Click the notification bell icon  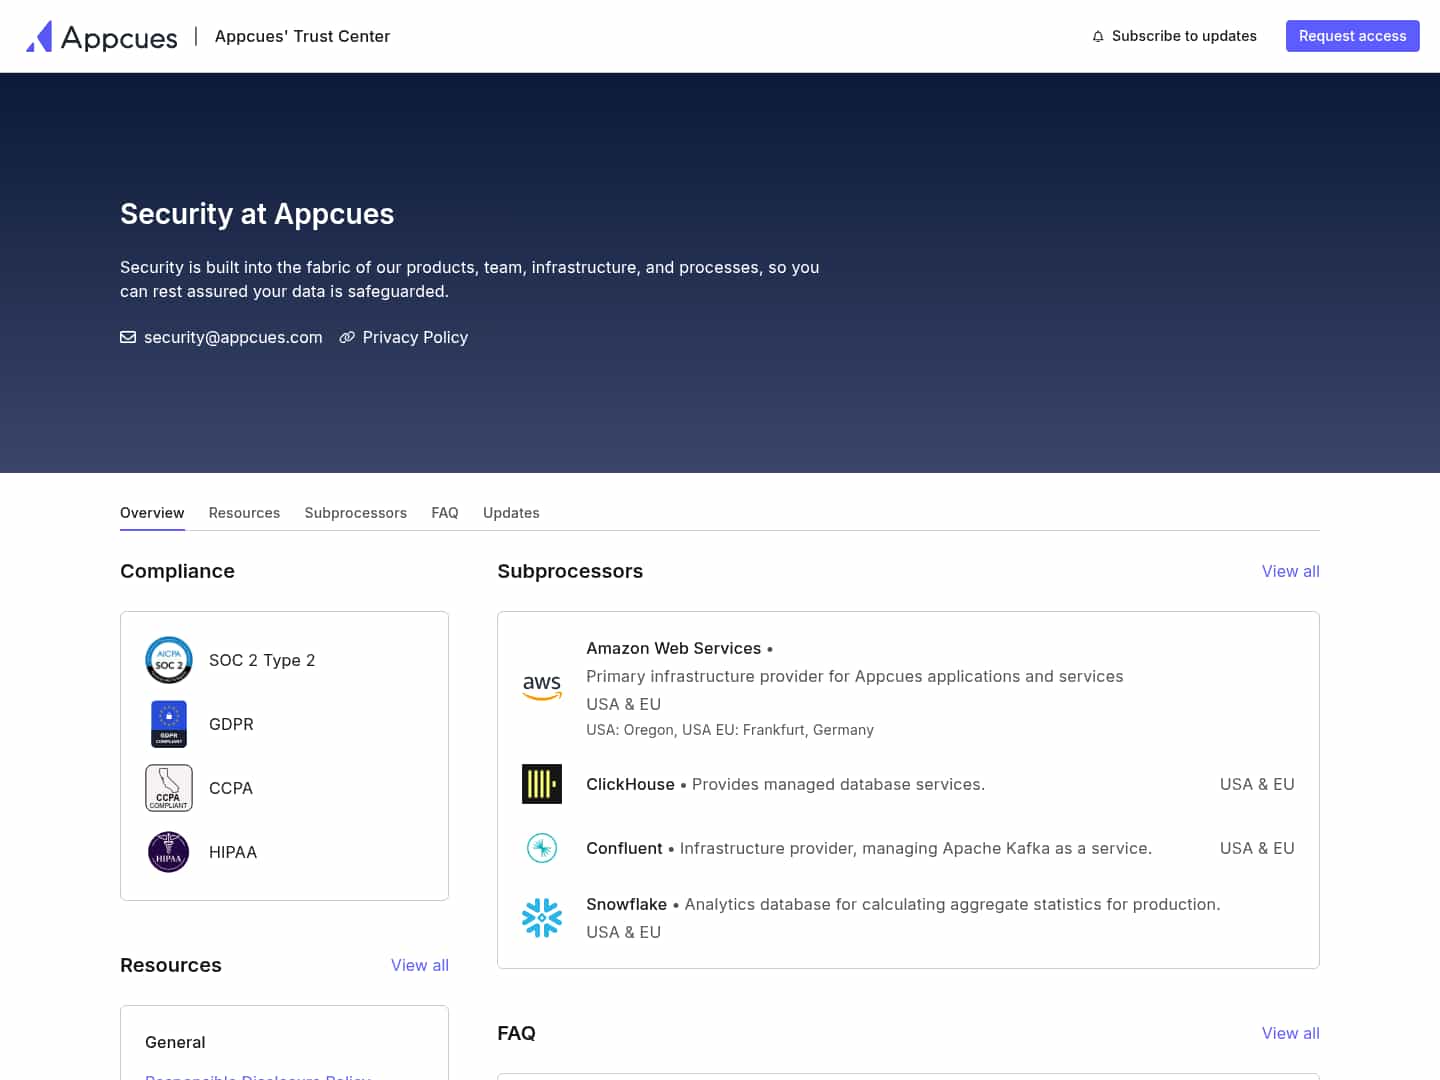[x=1098, y=36]
